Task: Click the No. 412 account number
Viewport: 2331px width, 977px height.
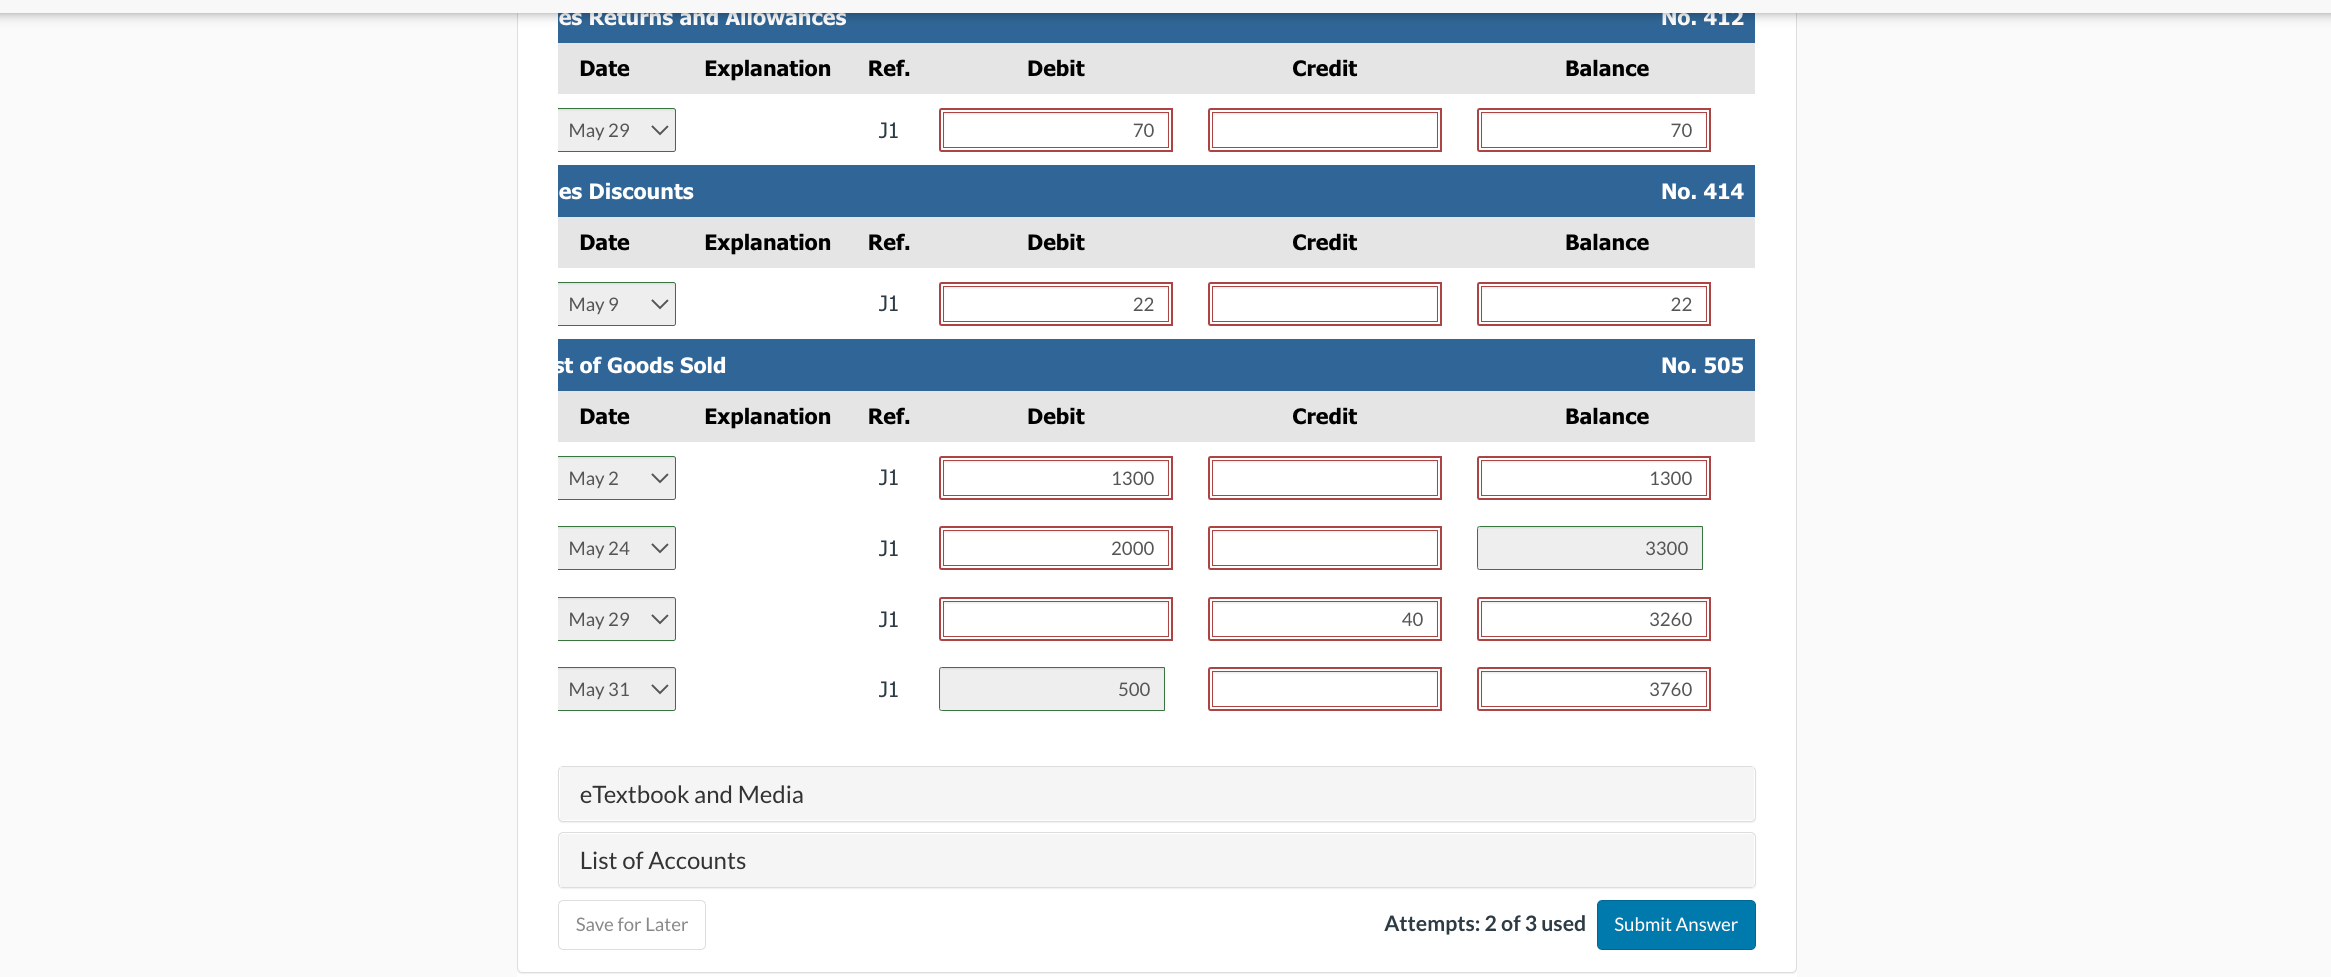Action: (x=1702, y=19)
